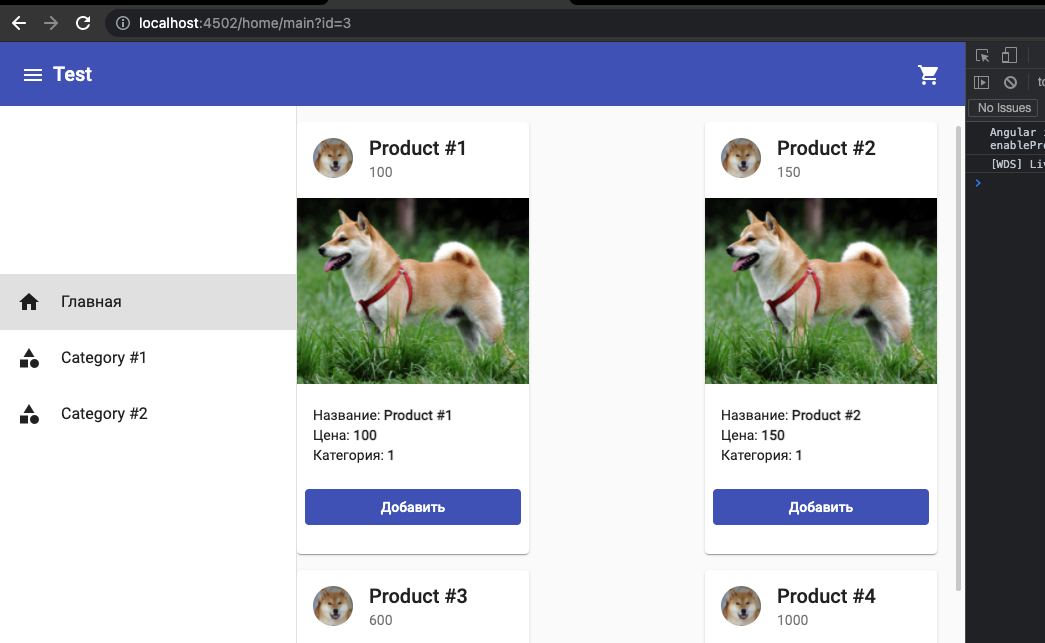The width and height of the screenshot is (1045, 643).
Task: Toggle the DevTools device toolbar icon
Action: point(1009,55)
